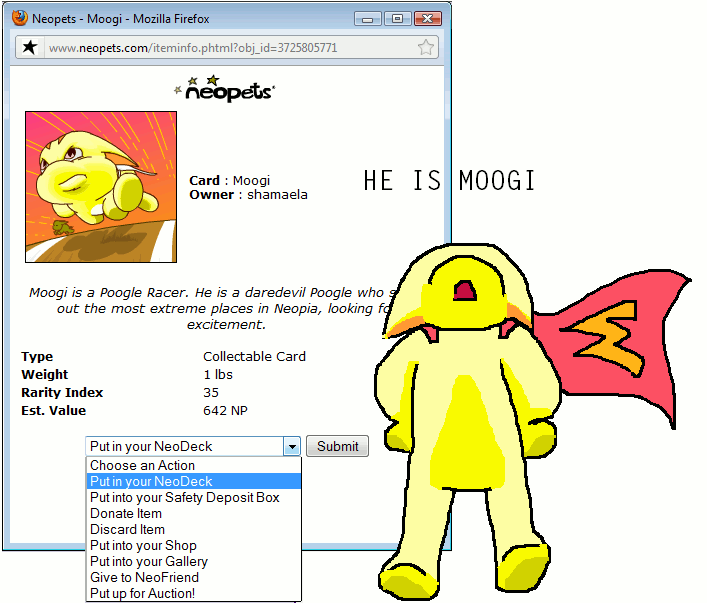
Task: Click the Rarity Index value '35'
Action: point(211,392)
